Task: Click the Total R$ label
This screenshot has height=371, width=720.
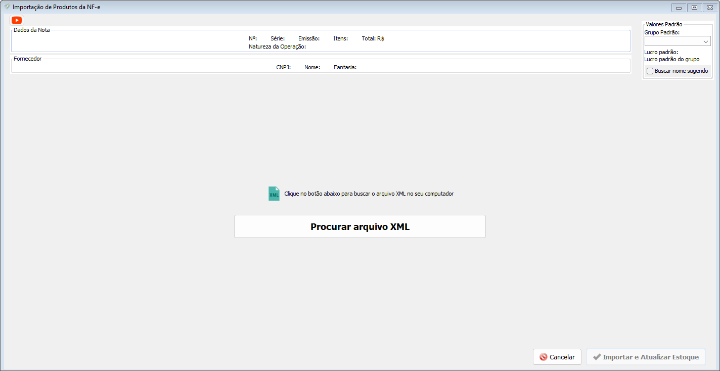Action: (x=372, y=39)
